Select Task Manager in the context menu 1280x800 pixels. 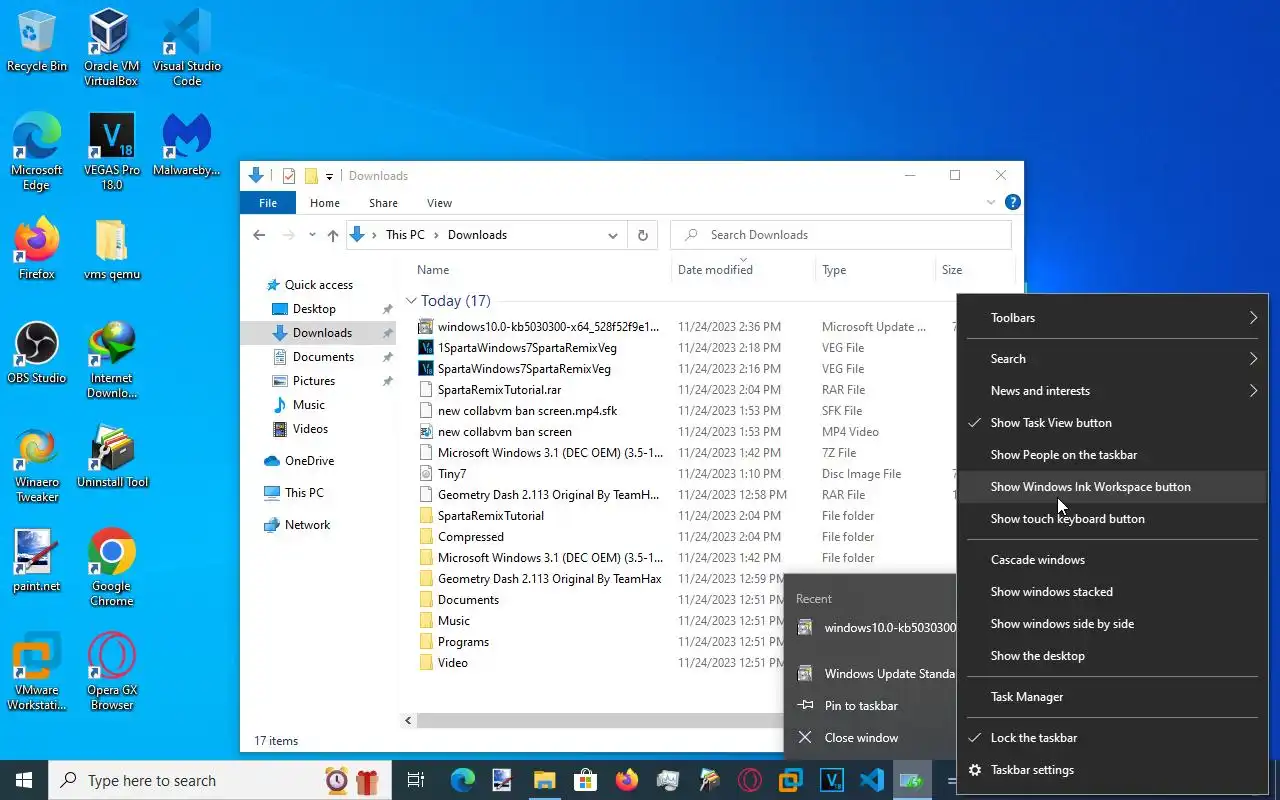[1111, 697]
